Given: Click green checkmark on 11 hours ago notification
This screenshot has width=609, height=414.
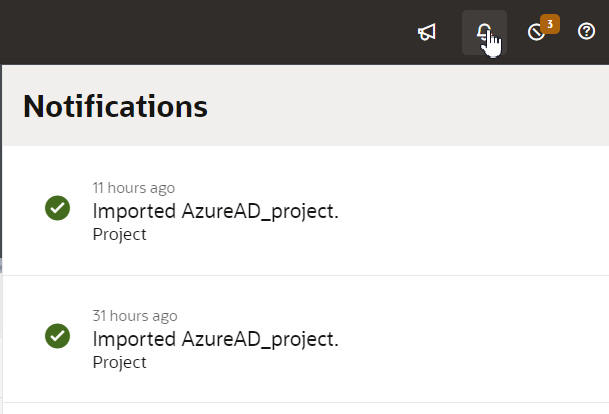Looking at the screenshot, I should coord(58,208).
